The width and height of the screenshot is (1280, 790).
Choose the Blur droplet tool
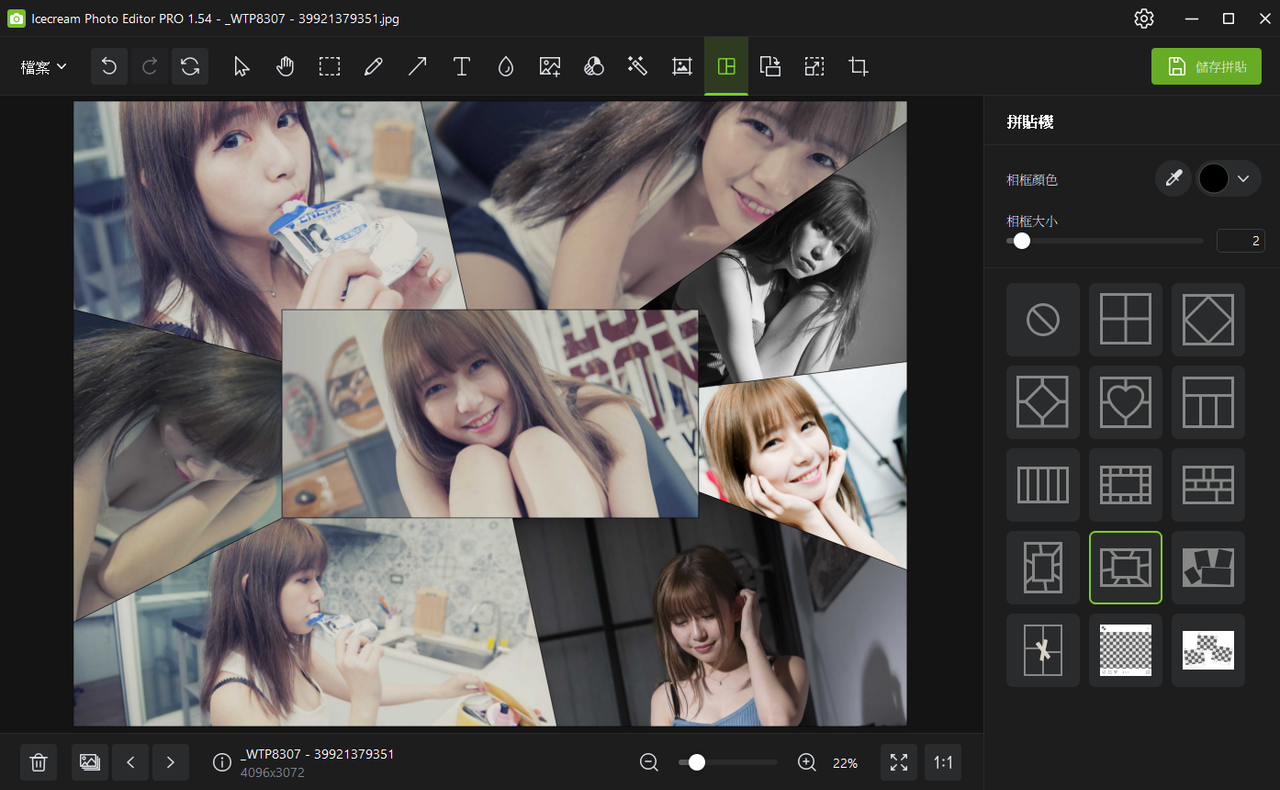505,67
